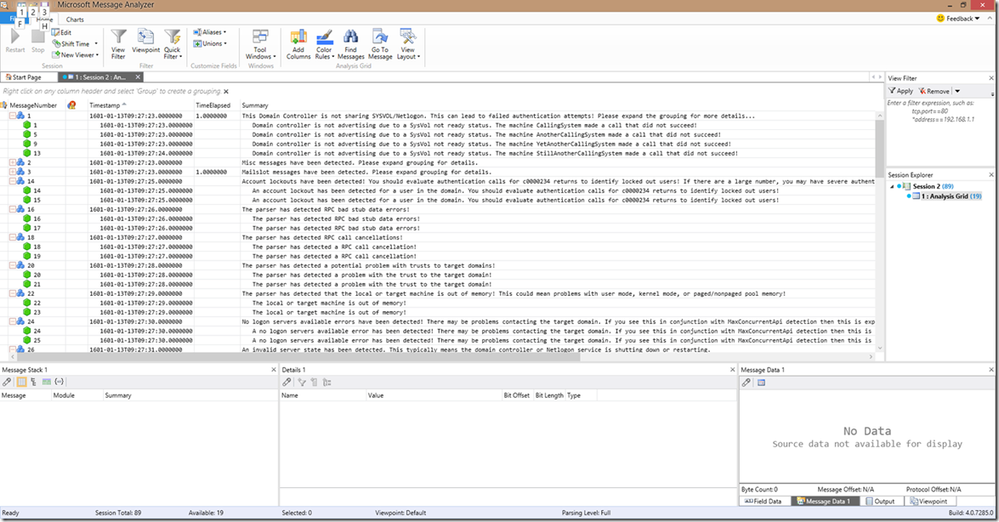Collapse message group 14 account lockouts
The width and height of the screenshot is (999, 522).
(x=12, y=181)
